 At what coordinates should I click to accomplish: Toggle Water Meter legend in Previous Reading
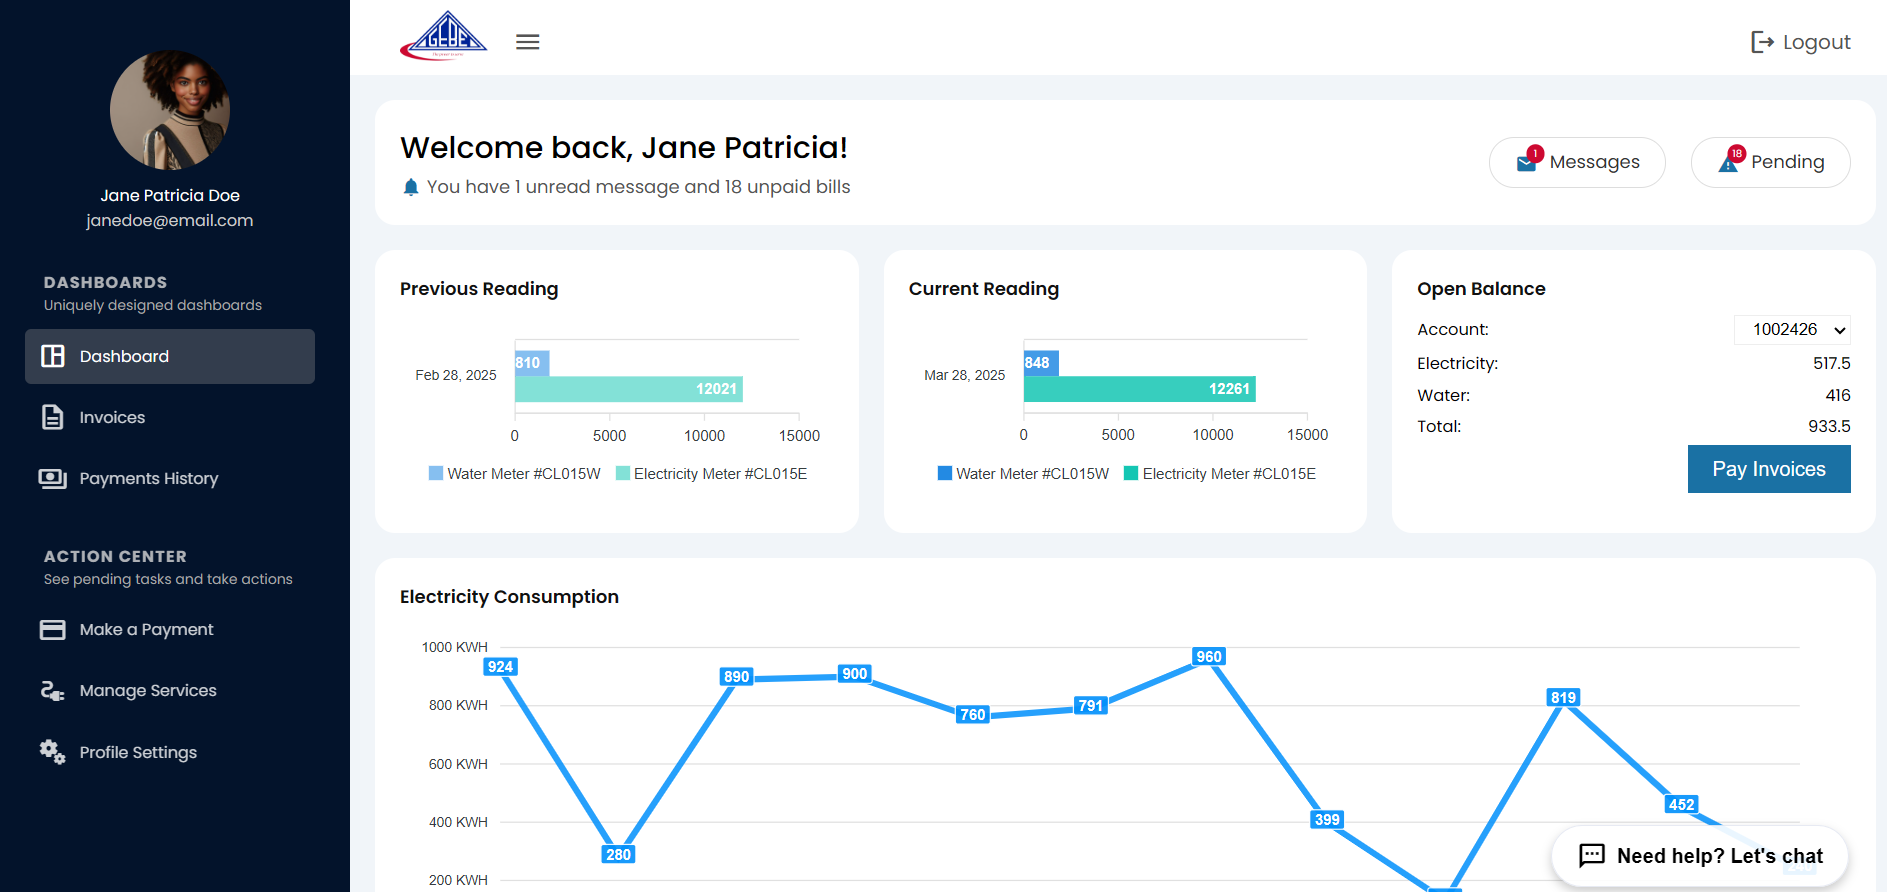click(514, 474)
